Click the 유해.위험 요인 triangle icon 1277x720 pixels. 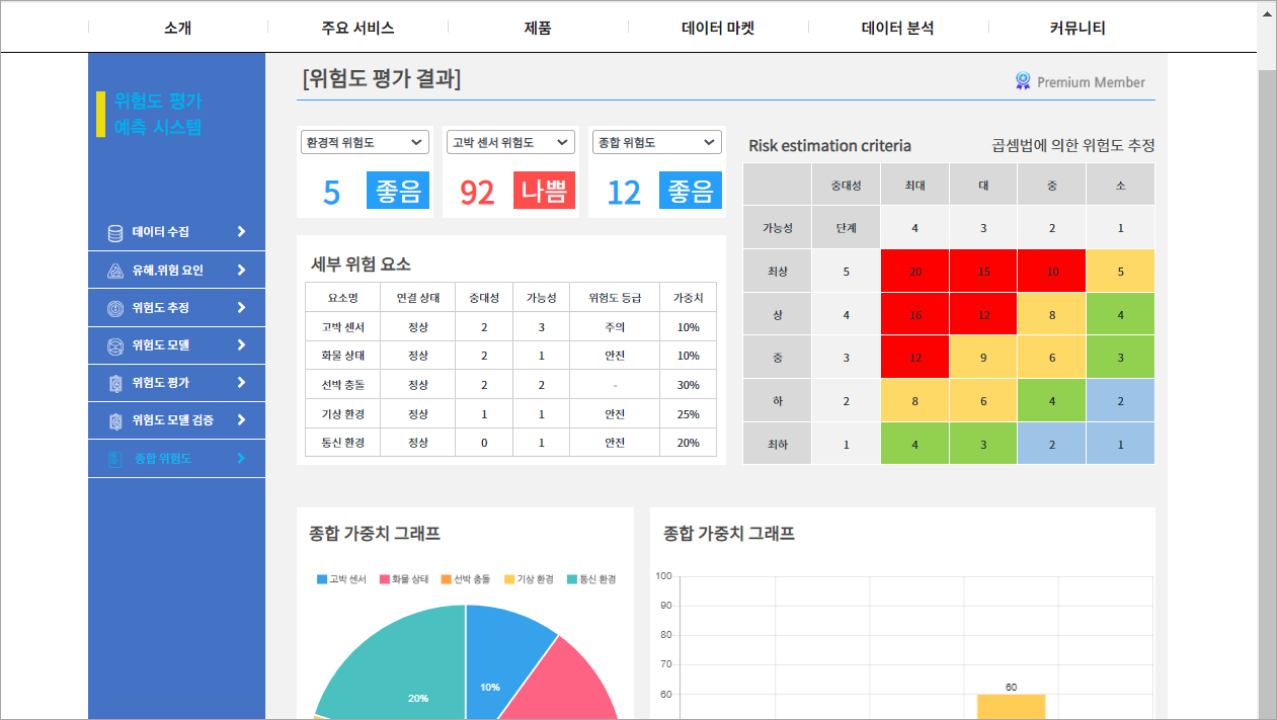115,271
